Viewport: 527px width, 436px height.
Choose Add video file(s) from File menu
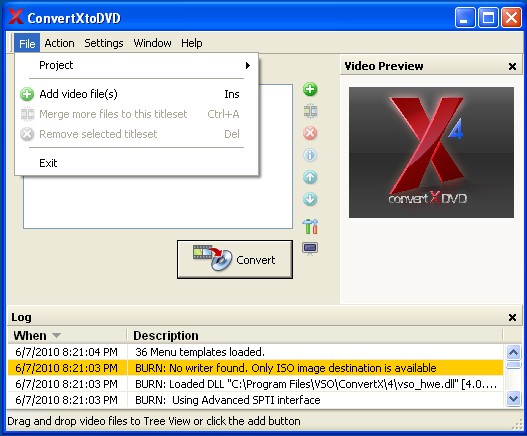(x=137, y=94)
